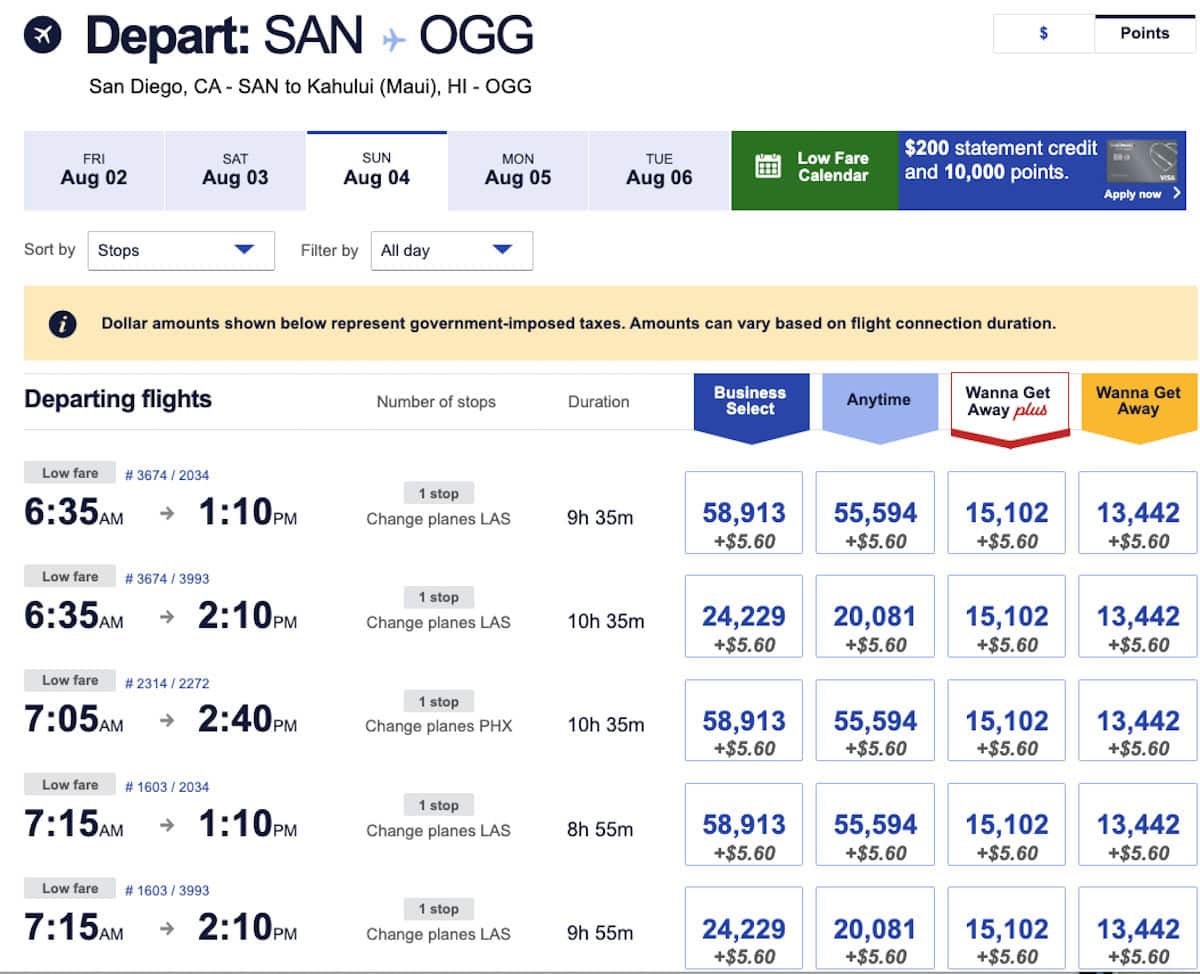This screenshot has height=974, width=1200.
Task: Click the Duration column label
Action: pos(599,402)
